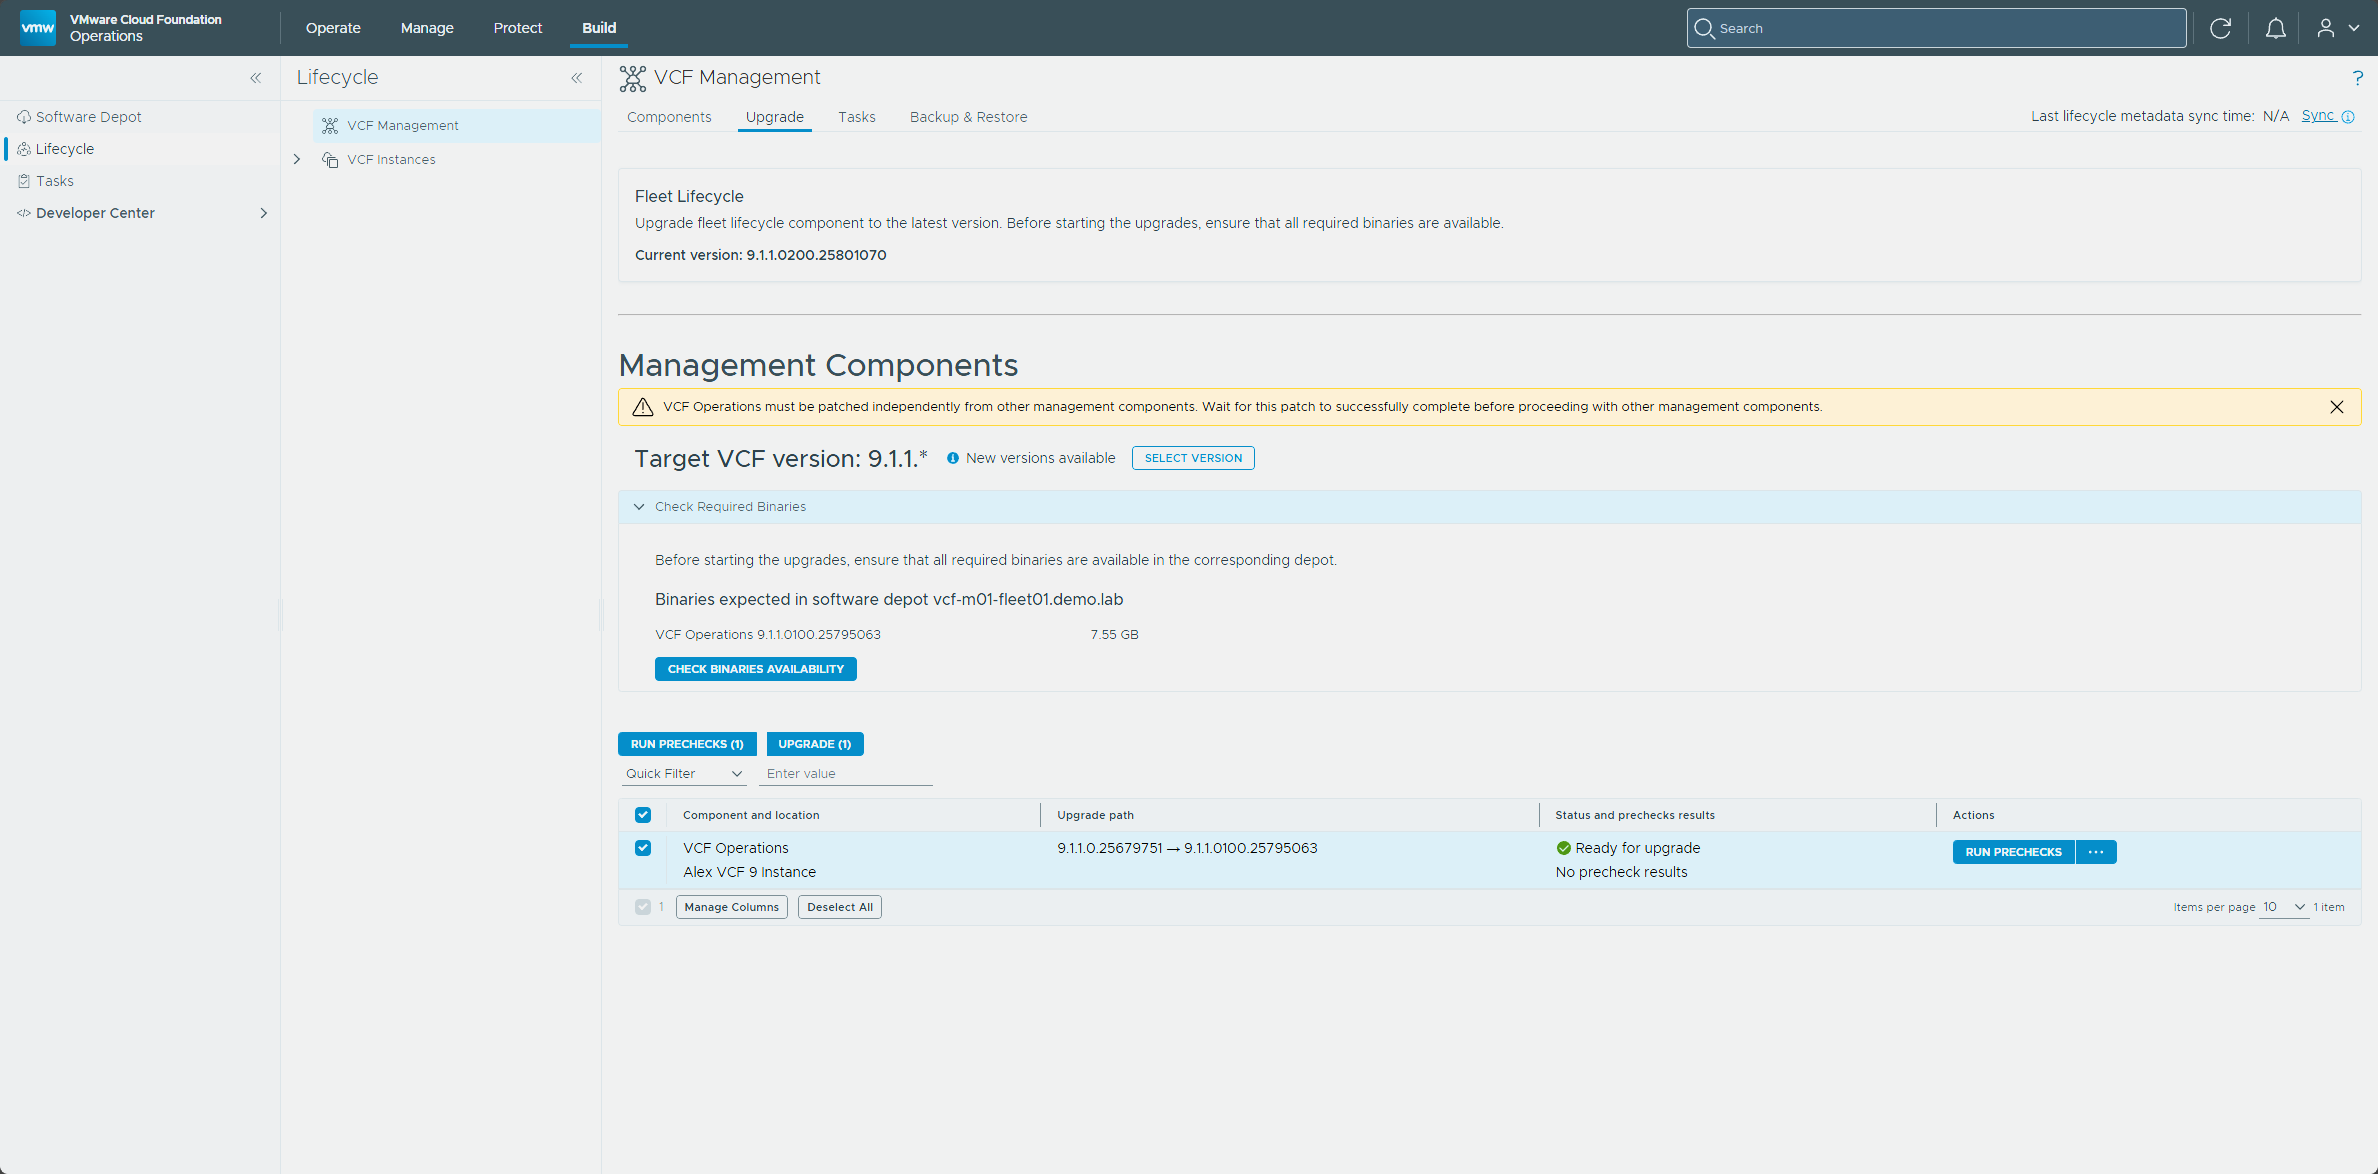This screenshot has height=1174, width=2378.
Task: Switch to the Backup & Restore tab
Action: click(x=969, y=117)
